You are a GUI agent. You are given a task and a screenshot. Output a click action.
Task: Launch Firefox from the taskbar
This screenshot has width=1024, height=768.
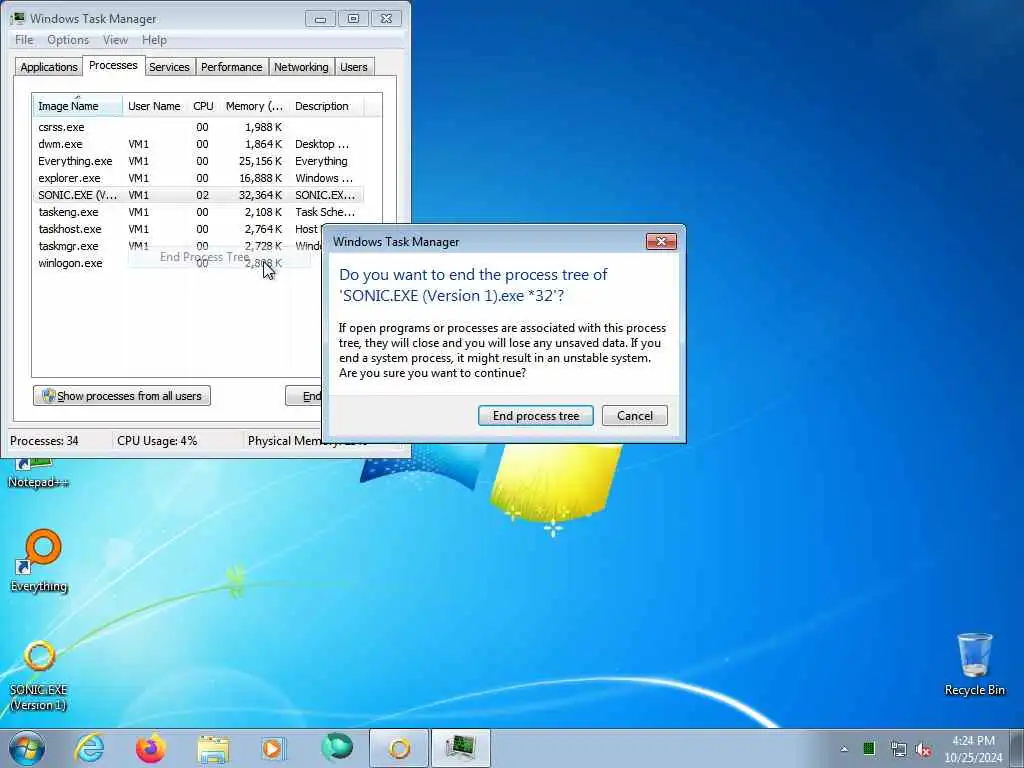[150, 748]
